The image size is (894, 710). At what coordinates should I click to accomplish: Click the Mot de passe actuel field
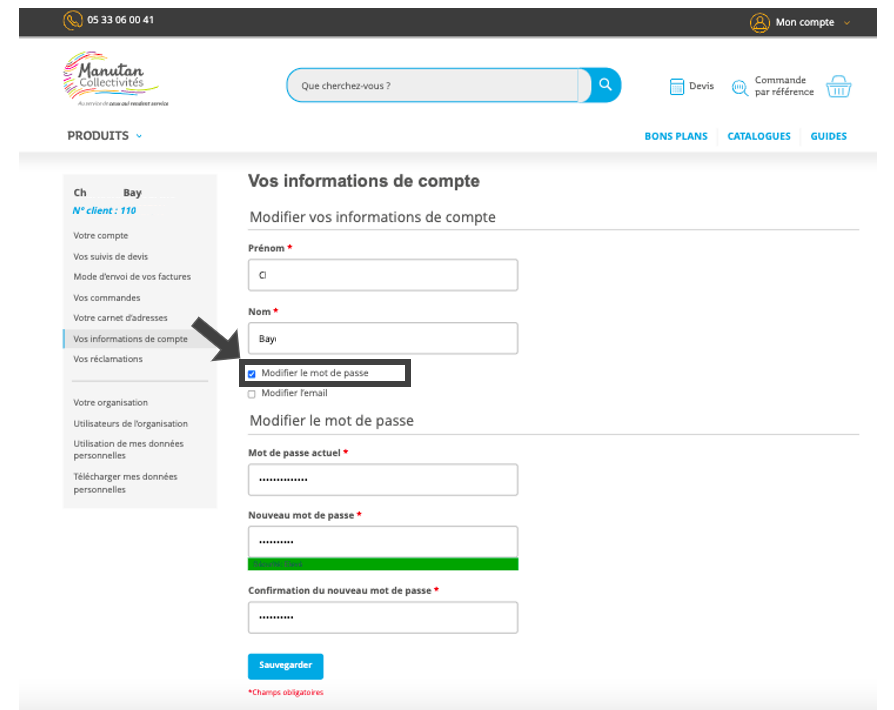(383, 480)
